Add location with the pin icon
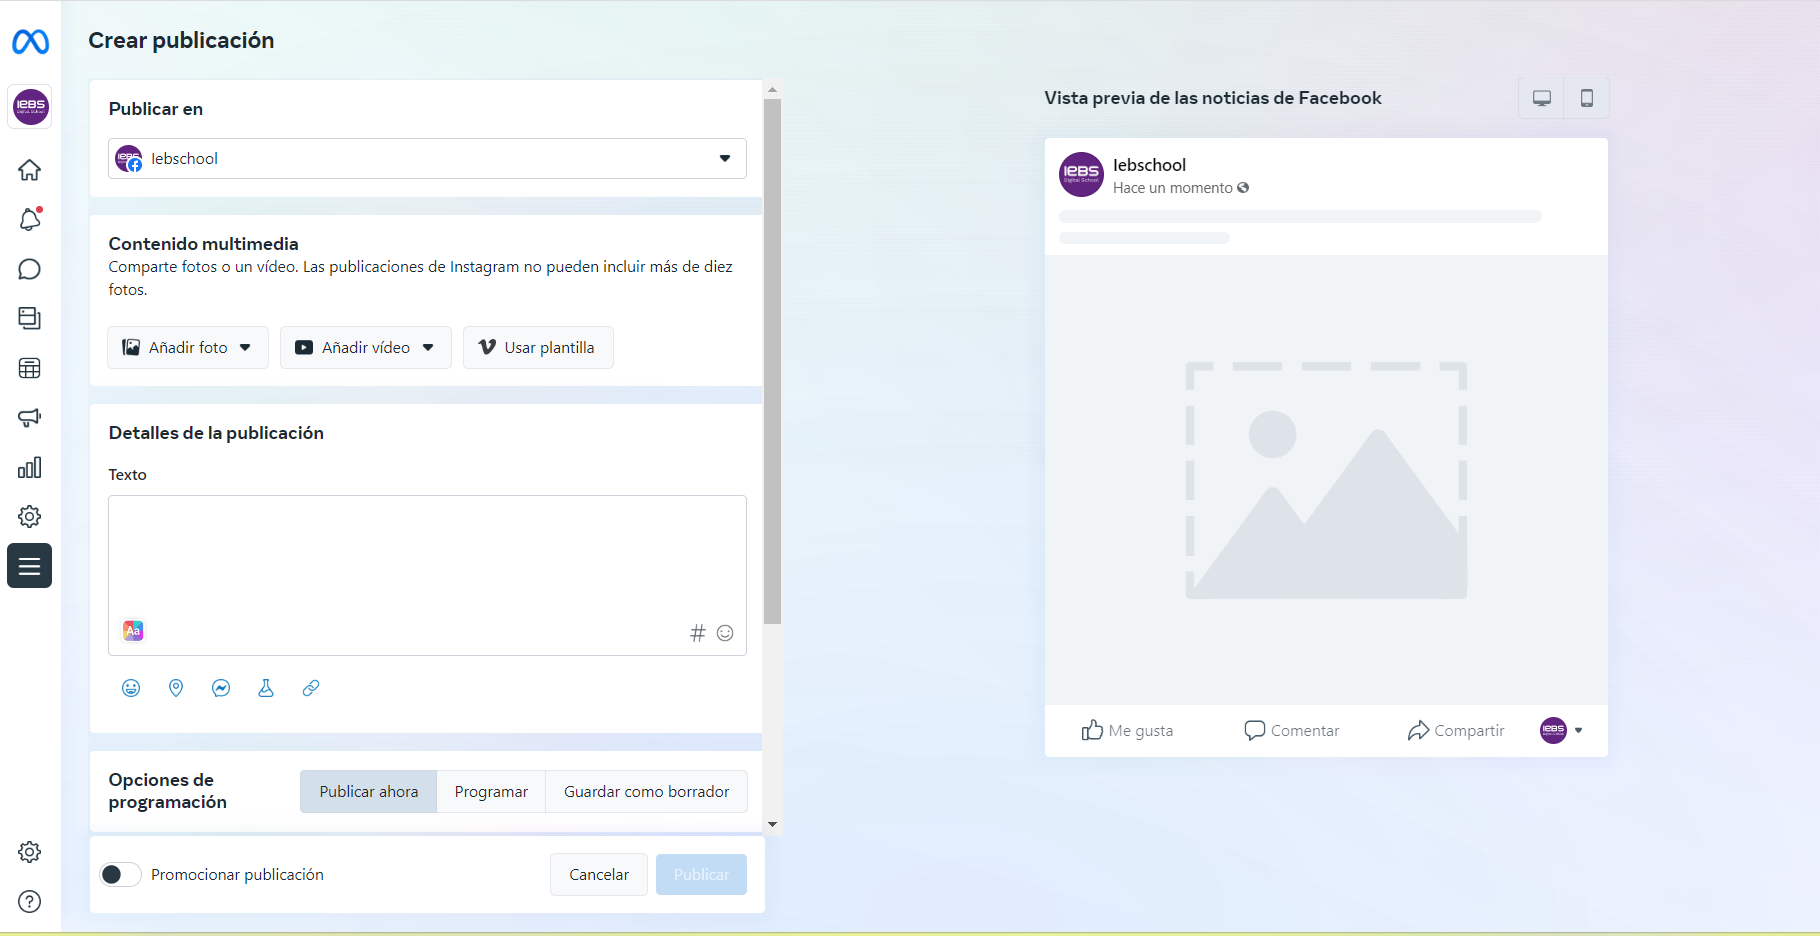1820x936 pixels. click(x=176, y=688)
